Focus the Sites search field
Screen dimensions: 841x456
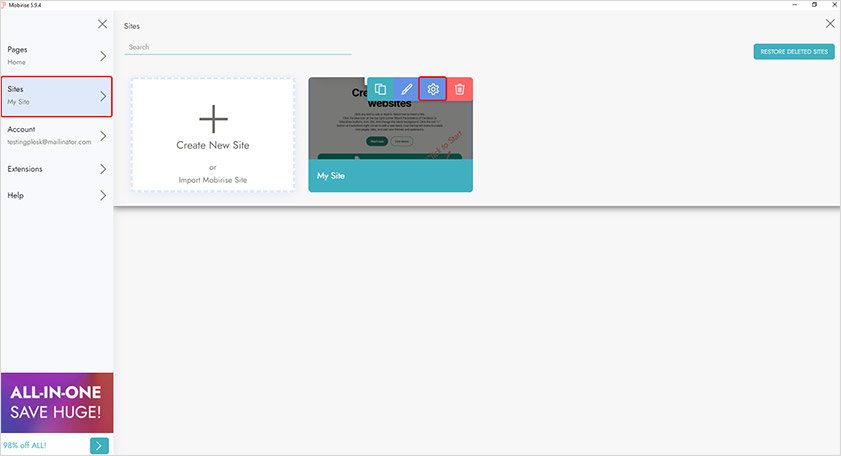click(x=238, y=47)
